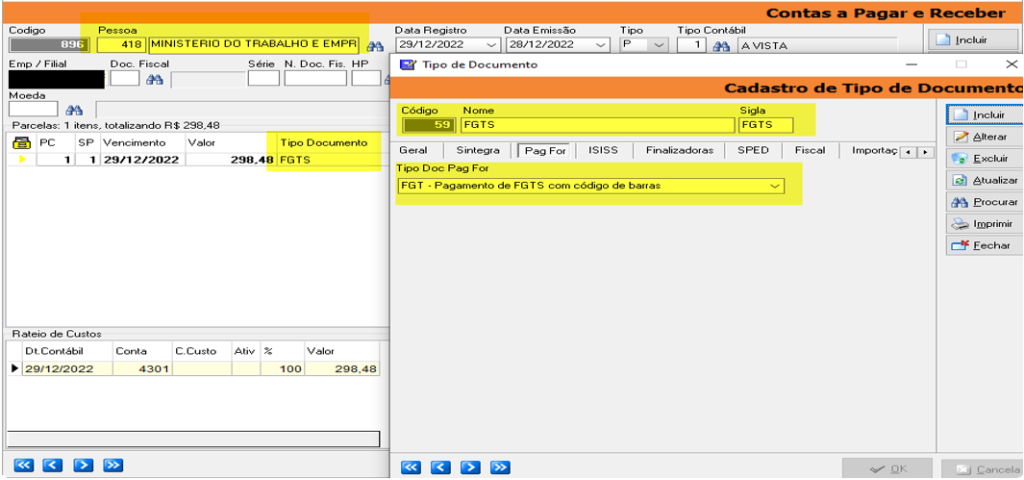Click Alterar button

point(984,136)
